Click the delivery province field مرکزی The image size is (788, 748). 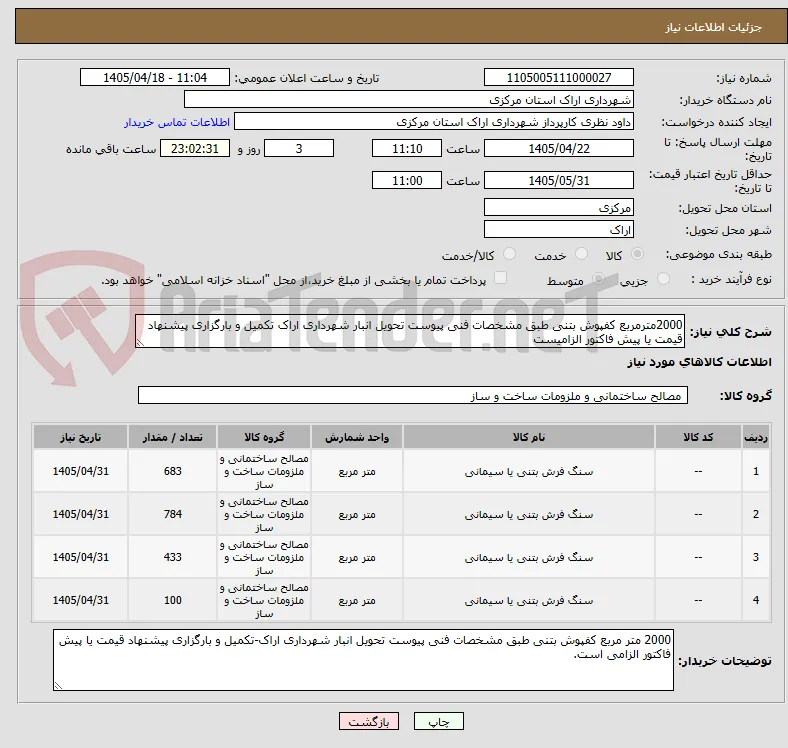tap(559, 207)
